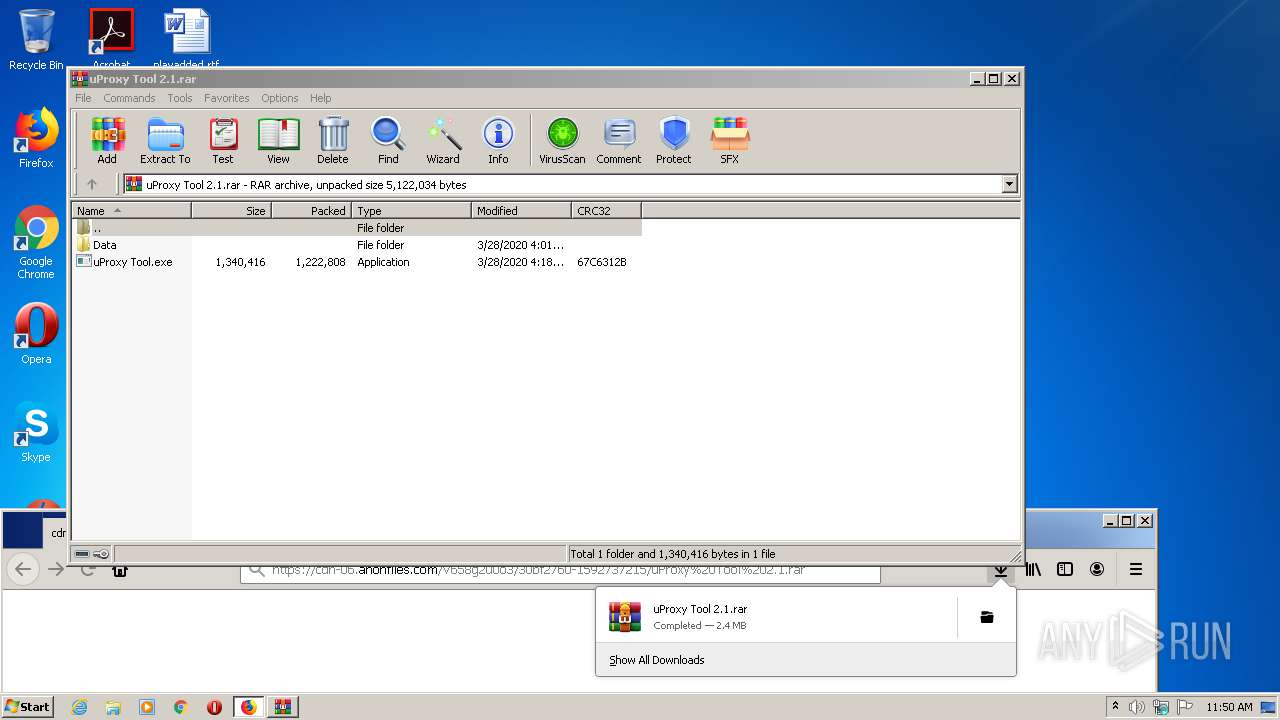1280x720 pixels.
Task: Click the Comment toolbar icon
Action: pyautogui.click(x=619, y=141)
